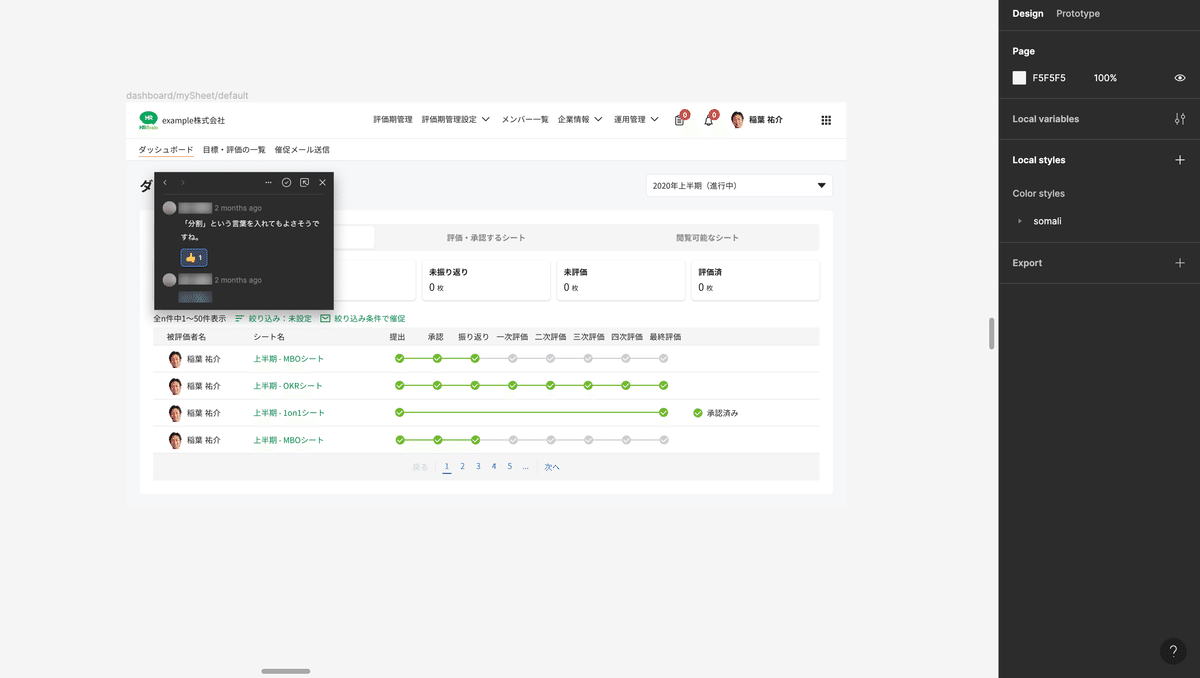Select the 催促メール送信 tab
Screen dimensions: 1200x678
302,150
